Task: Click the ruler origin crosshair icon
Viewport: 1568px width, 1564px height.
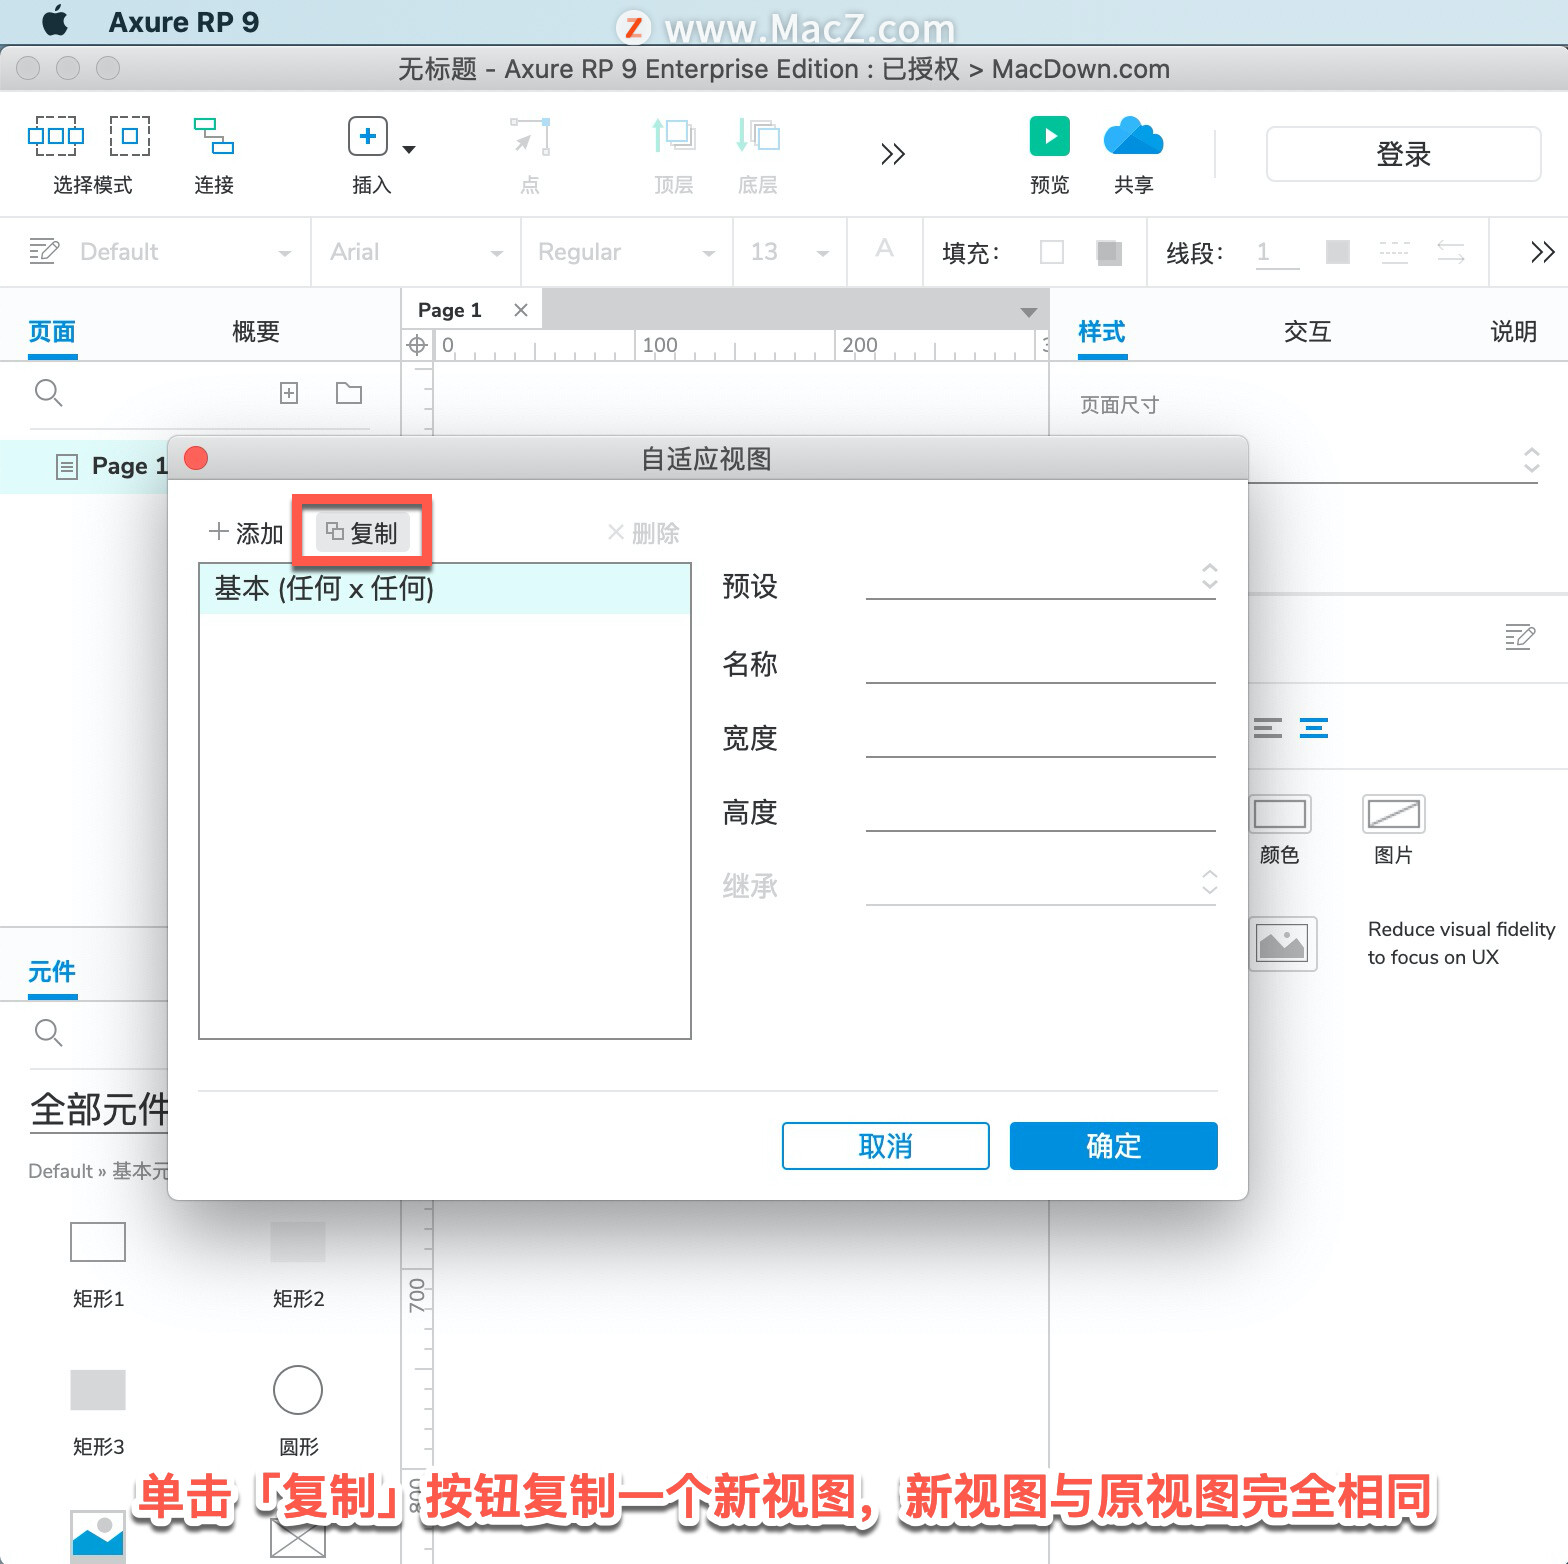Action: [x=417, y=345]
